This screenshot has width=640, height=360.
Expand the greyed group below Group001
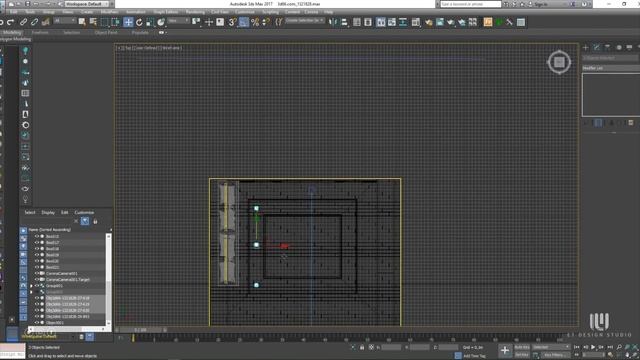click(31, 292)
